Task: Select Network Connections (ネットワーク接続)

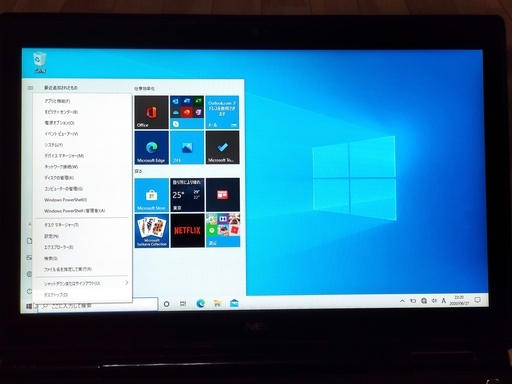Action: (82, 167)
